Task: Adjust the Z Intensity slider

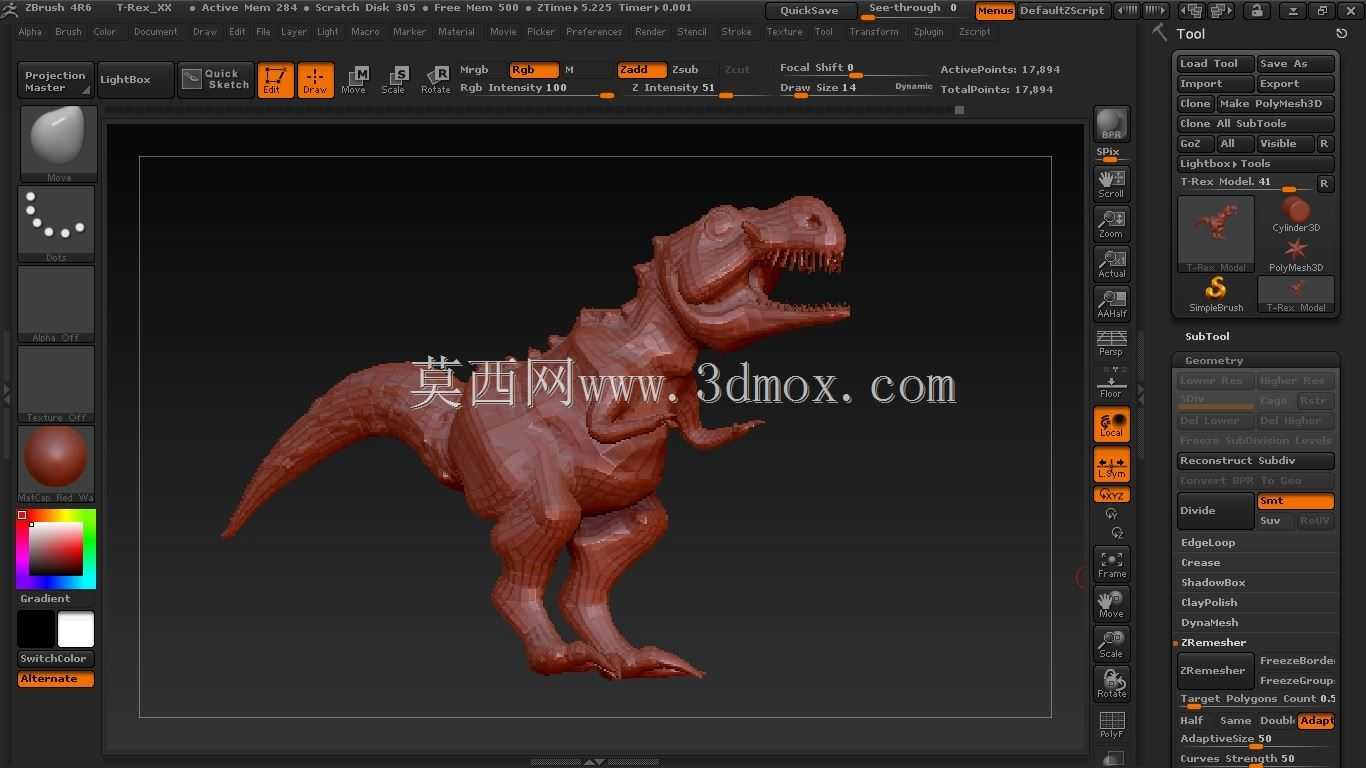Action: tap(696, 89)
